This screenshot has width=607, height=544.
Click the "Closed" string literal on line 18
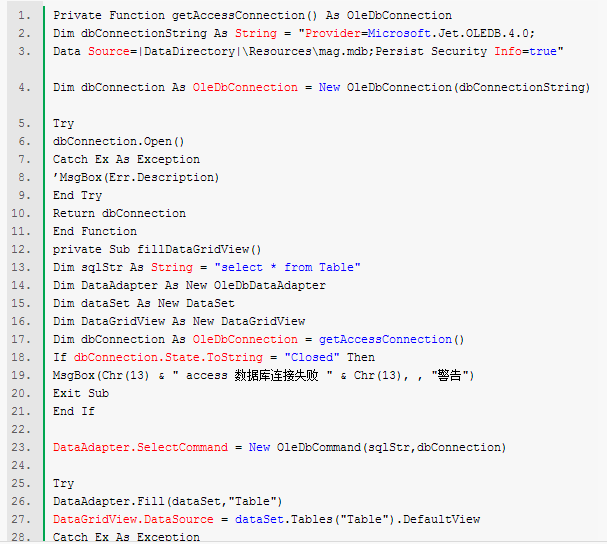point(312,357)
